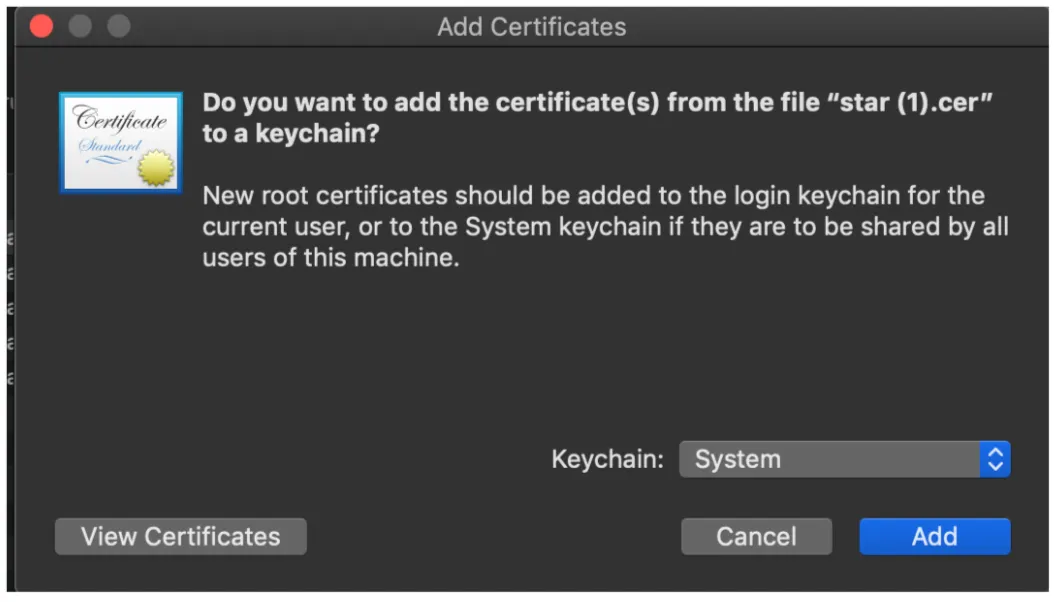Click the "Keychain:" label
The height and width of the screenshot is (602, 1054).
point(607,460)
